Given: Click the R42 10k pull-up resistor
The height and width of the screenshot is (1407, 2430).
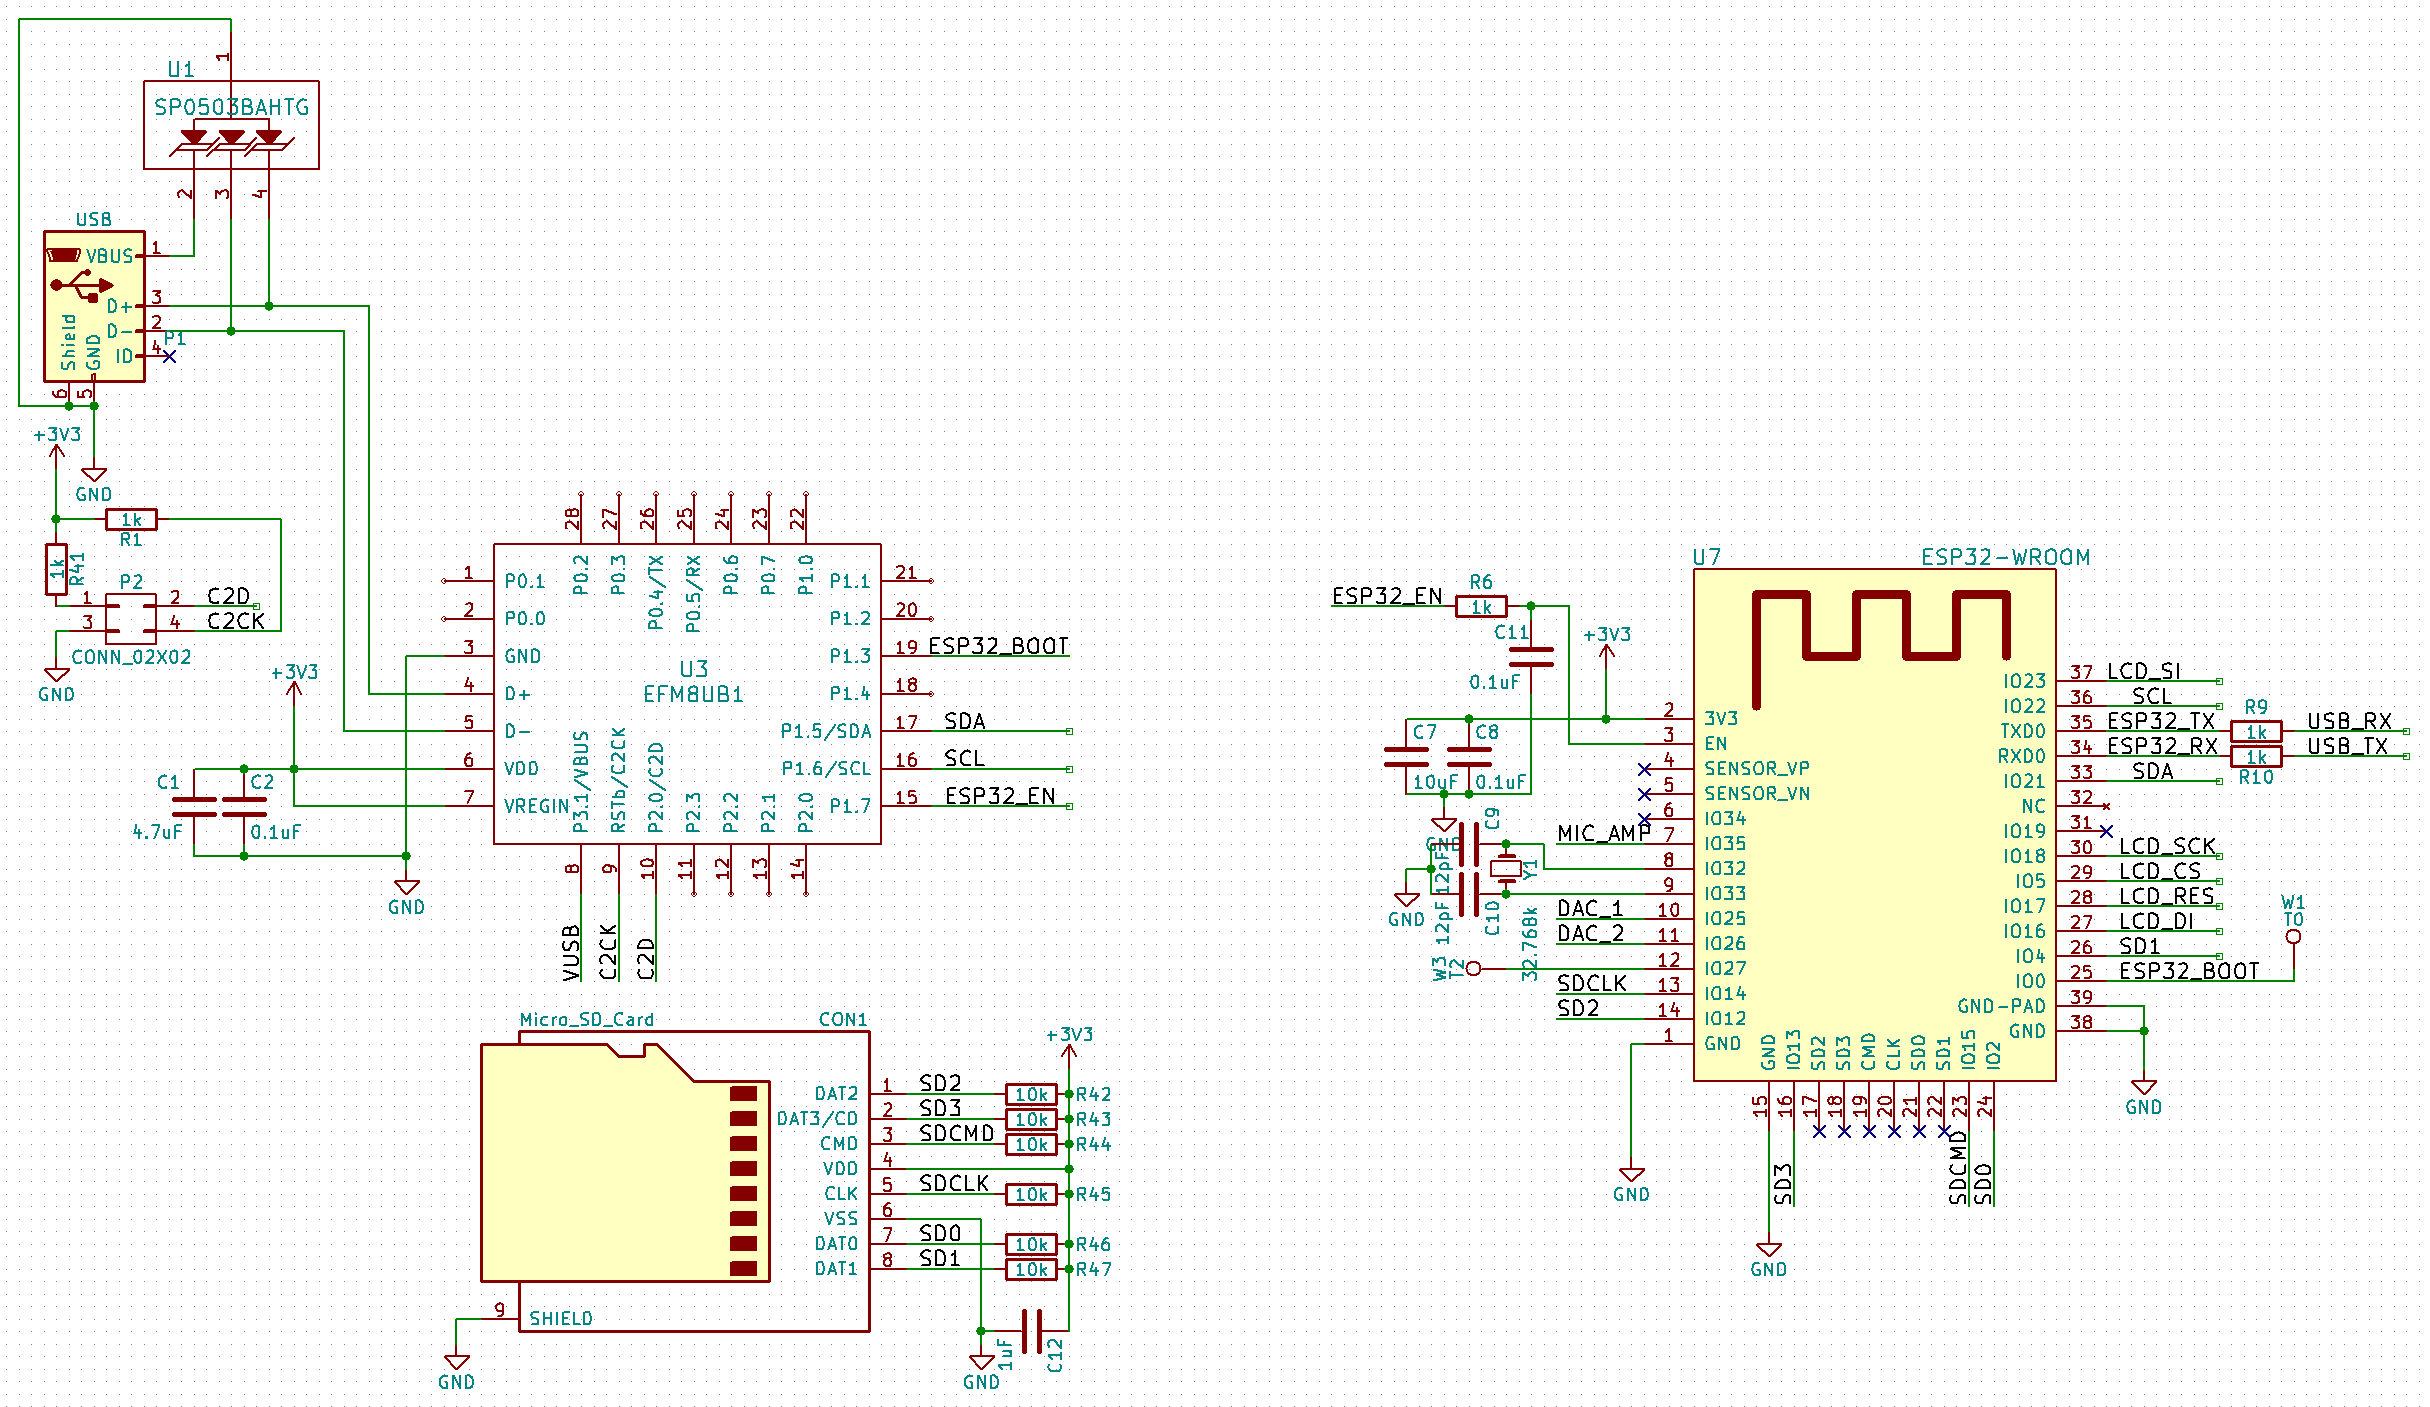Looking at the screenshot, I should [x=1031, y=1094].
